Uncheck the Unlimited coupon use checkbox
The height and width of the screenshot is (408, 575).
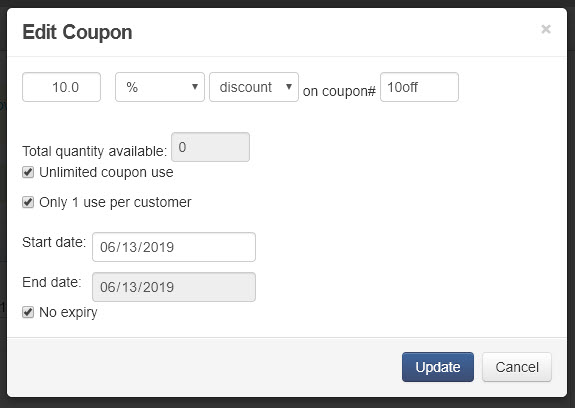pos(28,172)
